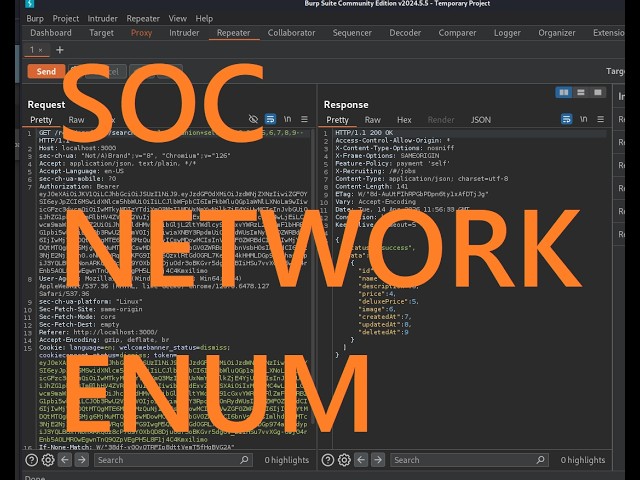The height and width of the screenshot is (480, 640).
Task: Go to previous Response search match
Action: 361,460
